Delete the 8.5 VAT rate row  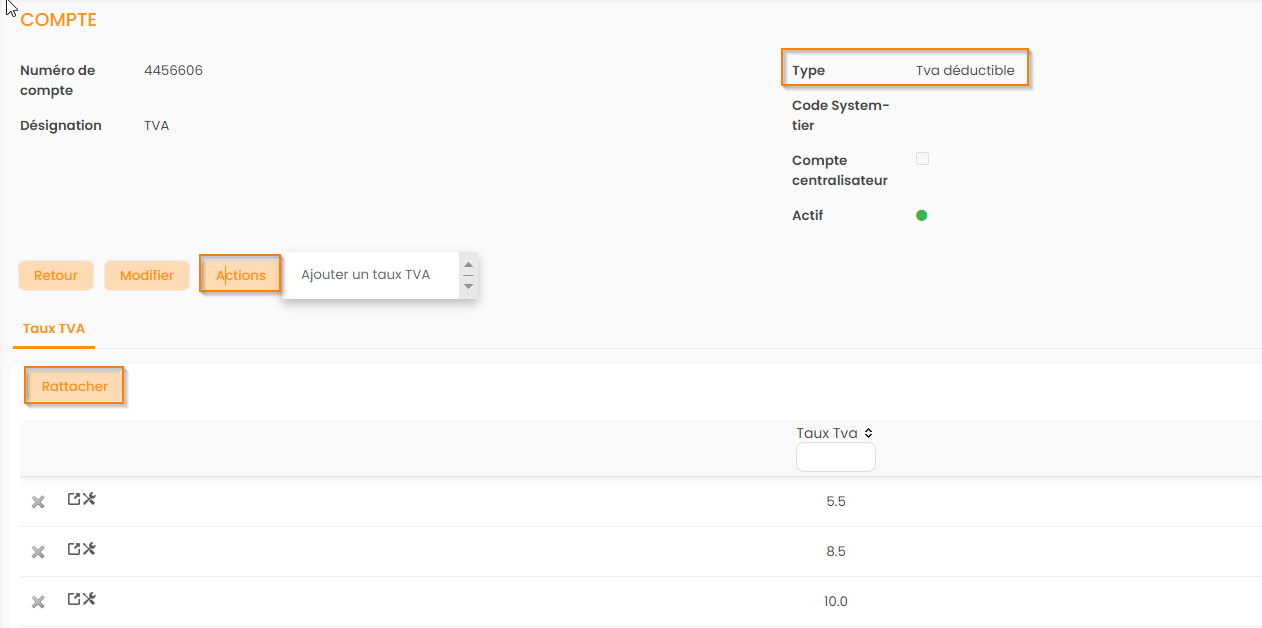point(38,552)
